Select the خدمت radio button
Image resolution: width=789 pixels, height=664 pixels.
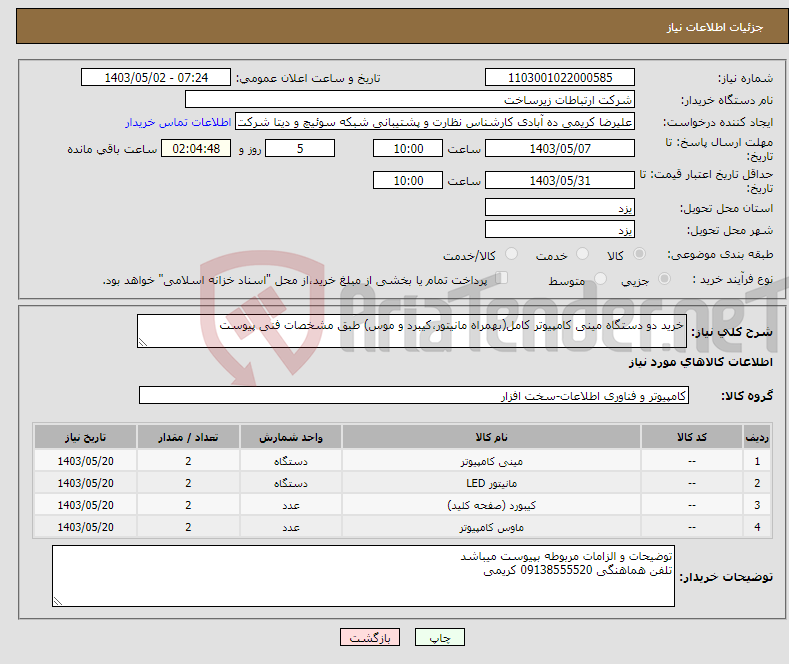(x=582, y=254)
